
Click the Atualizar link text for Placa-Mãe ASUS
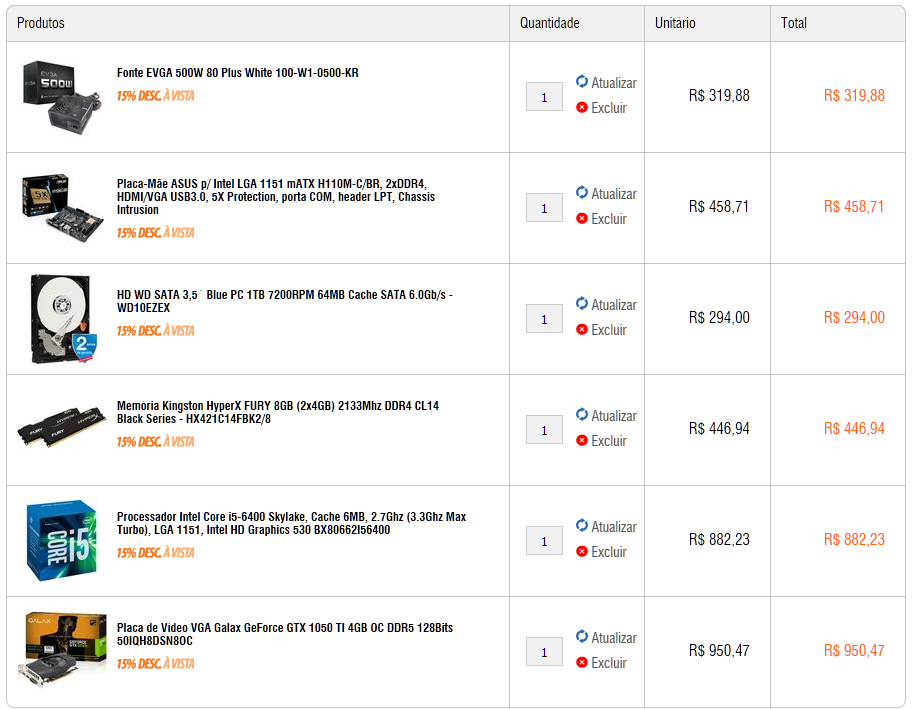614,194
